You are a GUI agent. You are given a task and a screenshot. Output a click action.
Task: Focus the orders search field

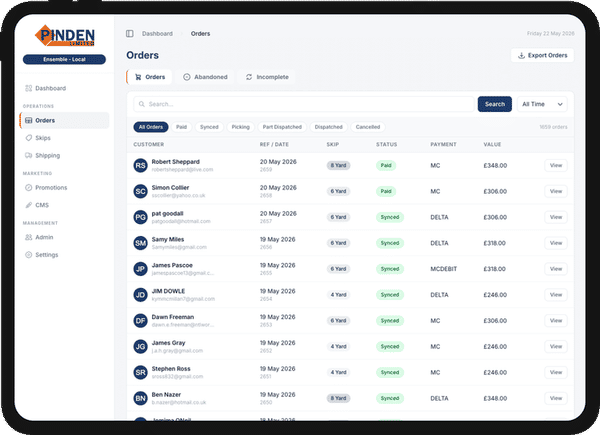[304, 104]
